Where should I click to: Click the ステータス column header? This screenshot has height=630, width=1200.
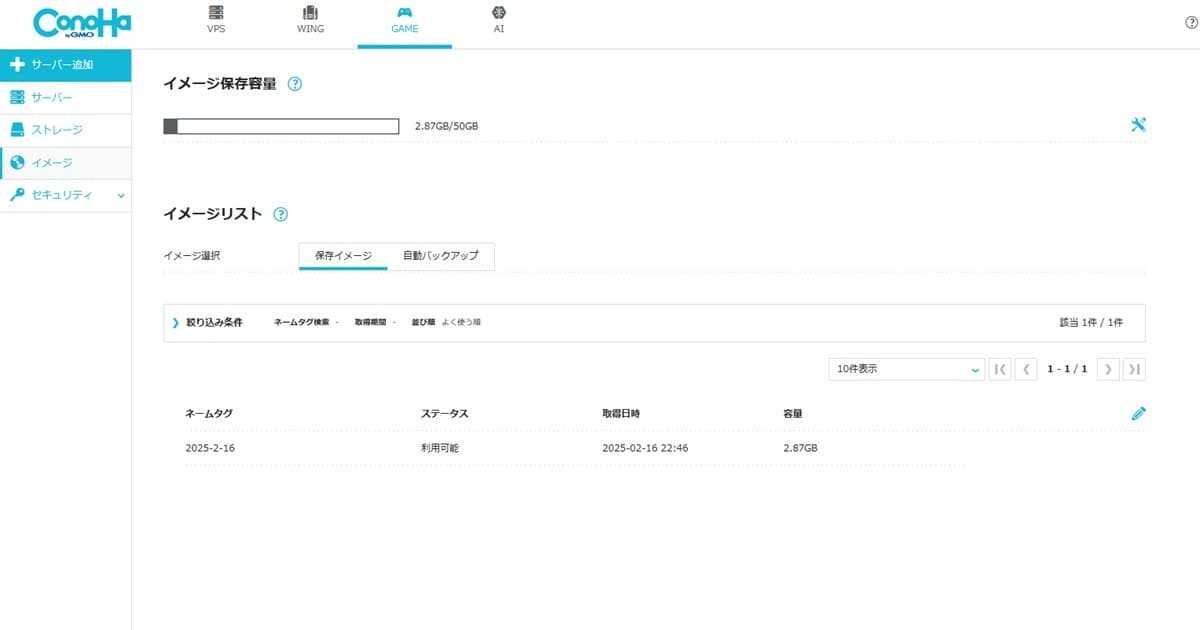445,413
